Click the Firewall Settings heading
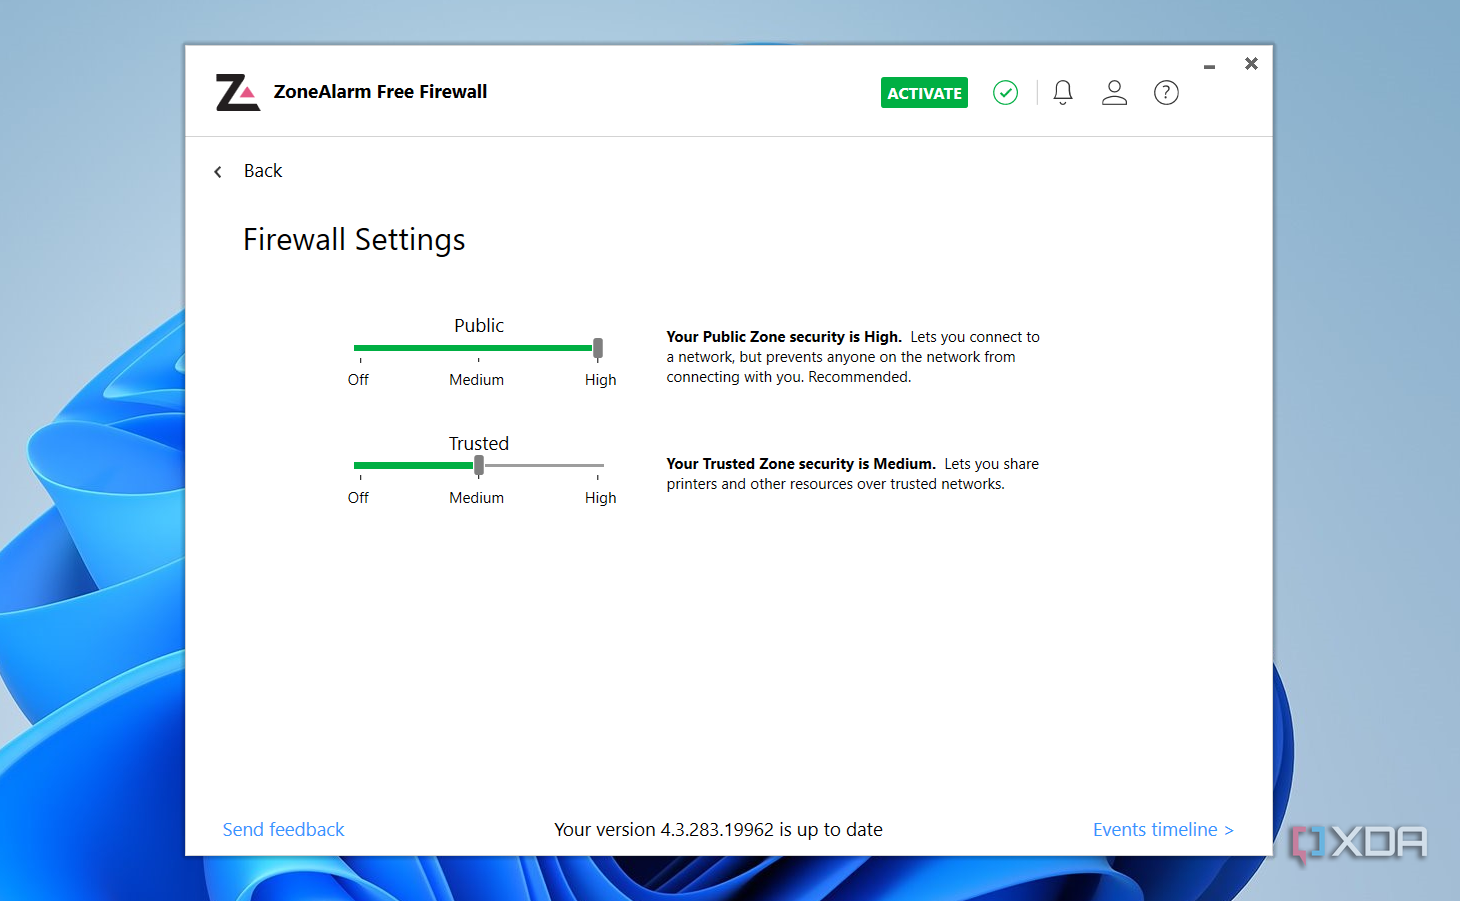Viewport: 1460px width, 901px height. pyautogui.click(x=354, y=240)
